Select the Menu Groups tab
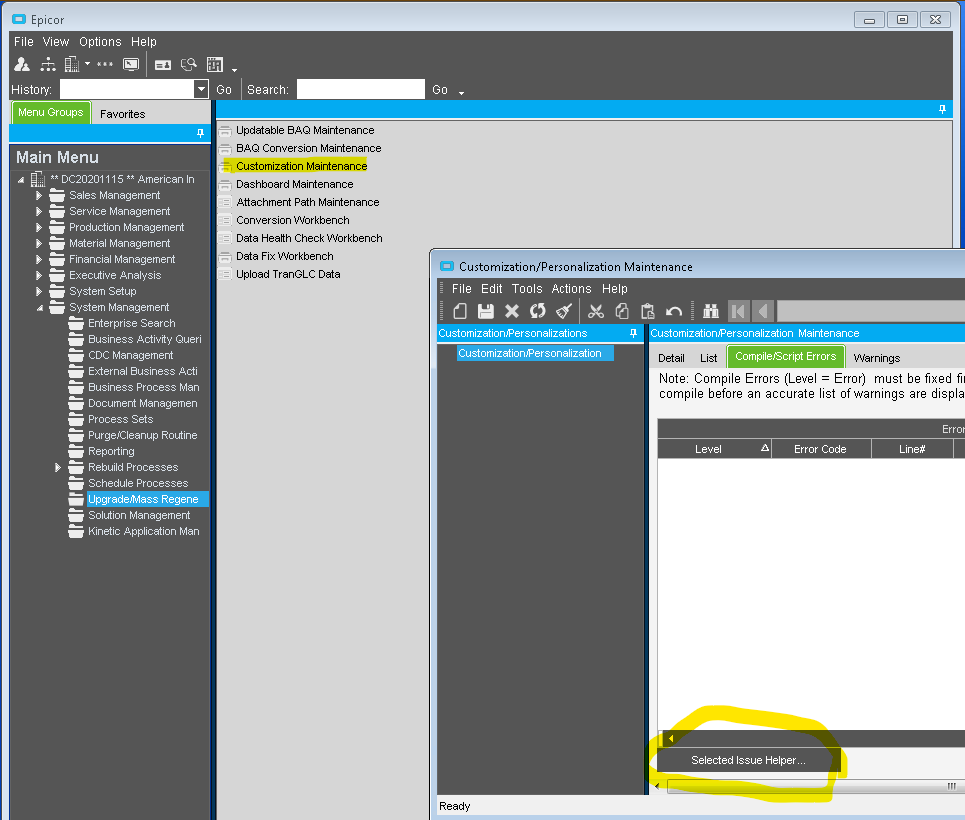 51,113
